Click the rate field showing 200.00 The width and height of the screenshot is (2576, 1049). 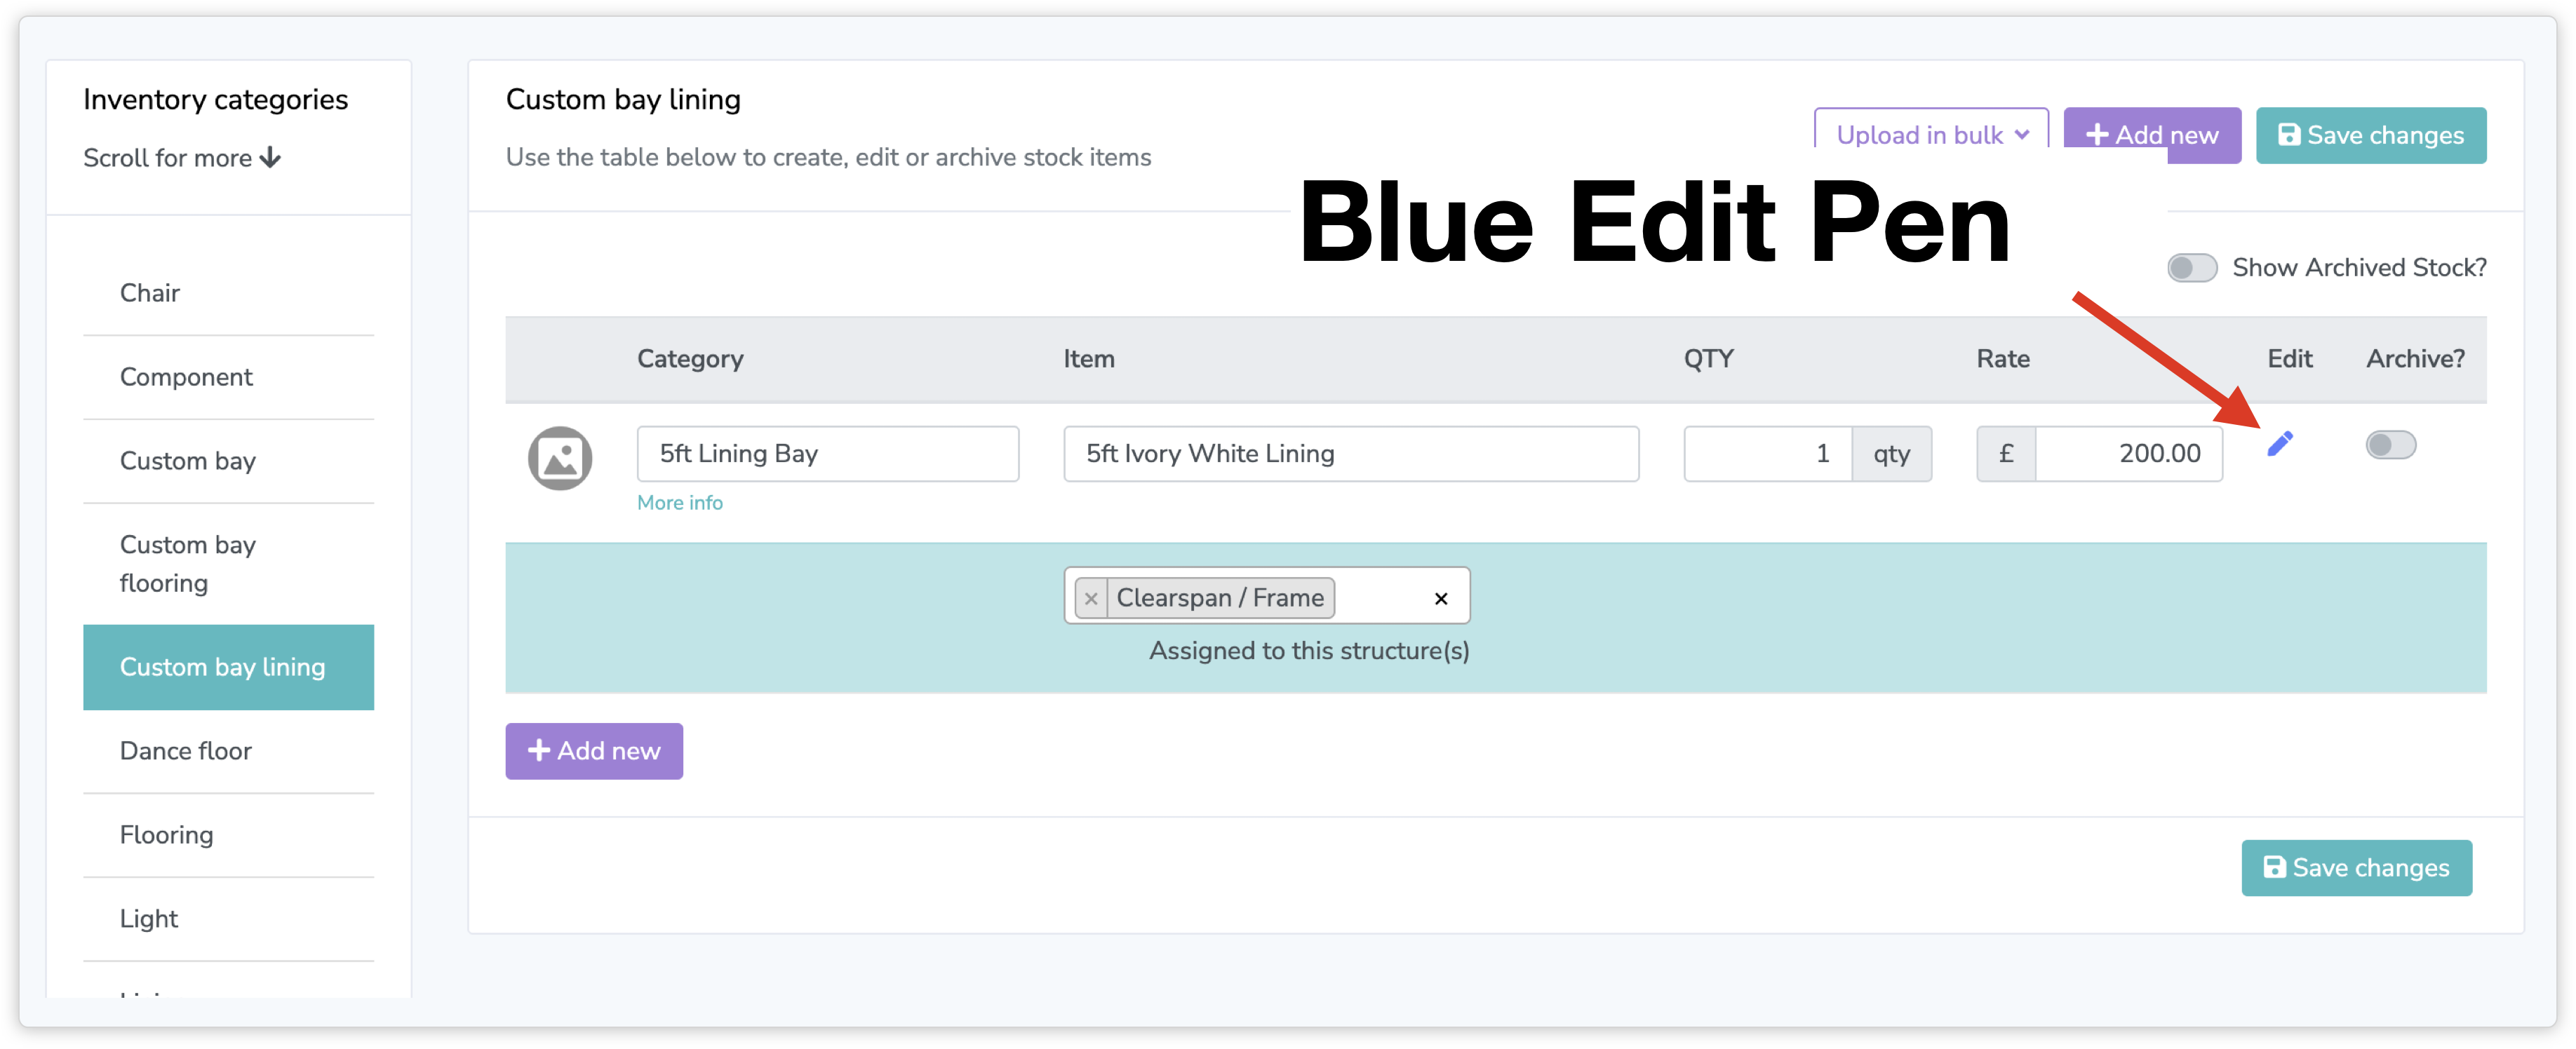point(2128,454)
